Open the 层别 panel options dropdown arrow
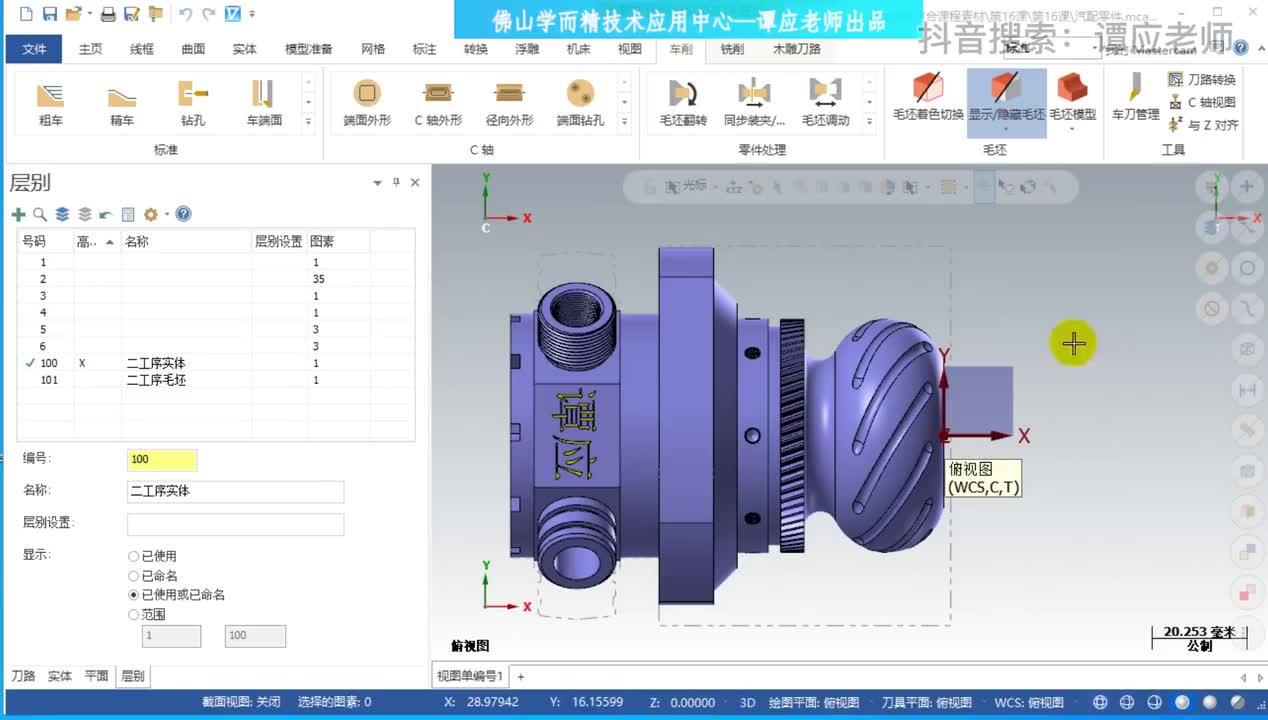 pyautogui.click(x=377, y=183)
